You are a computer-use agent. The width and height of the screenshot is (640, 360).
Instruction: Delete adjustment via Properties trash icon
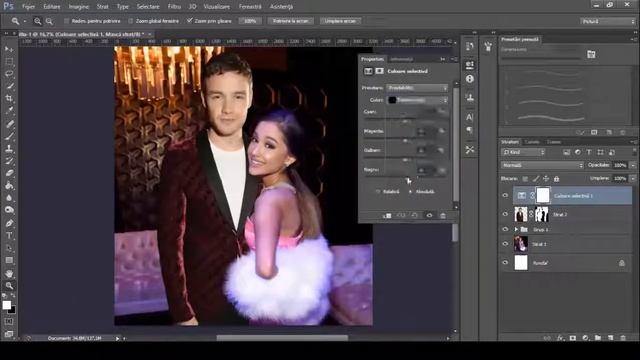[x=443, y=216]
